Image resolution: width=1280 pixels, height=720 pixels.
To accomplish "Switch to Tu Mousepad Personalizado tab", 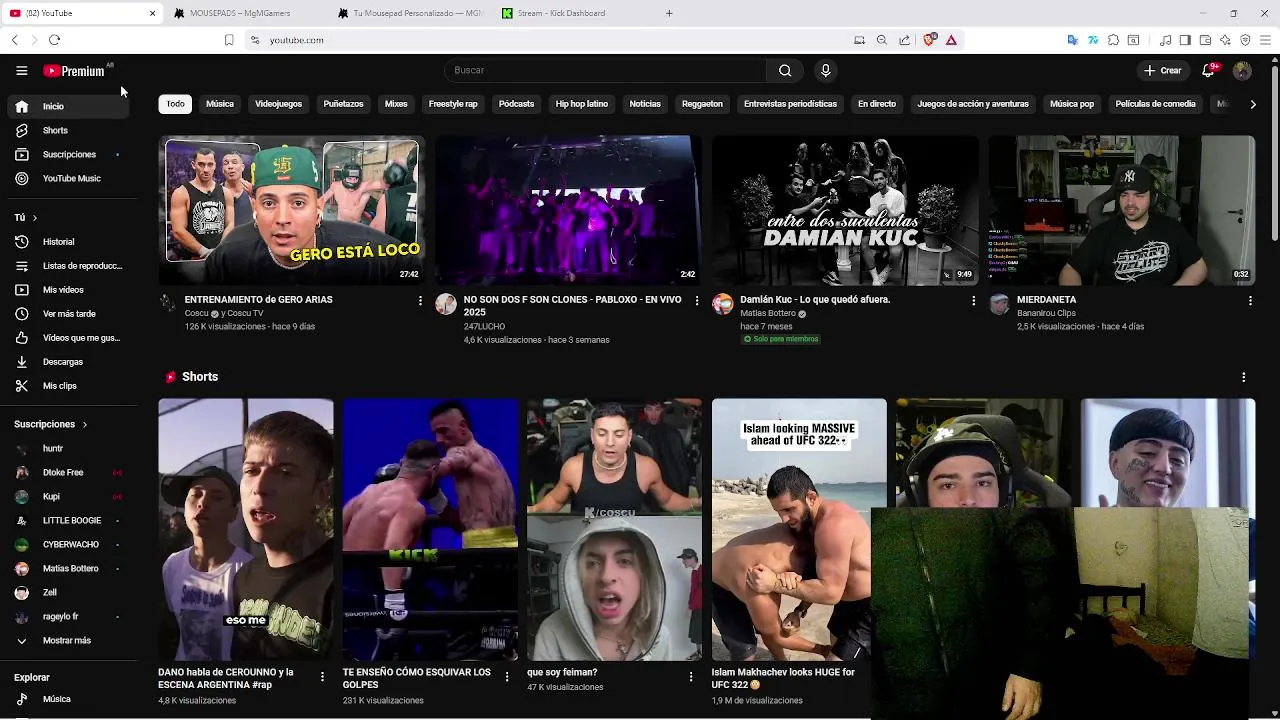I will [x=412, y=13].
